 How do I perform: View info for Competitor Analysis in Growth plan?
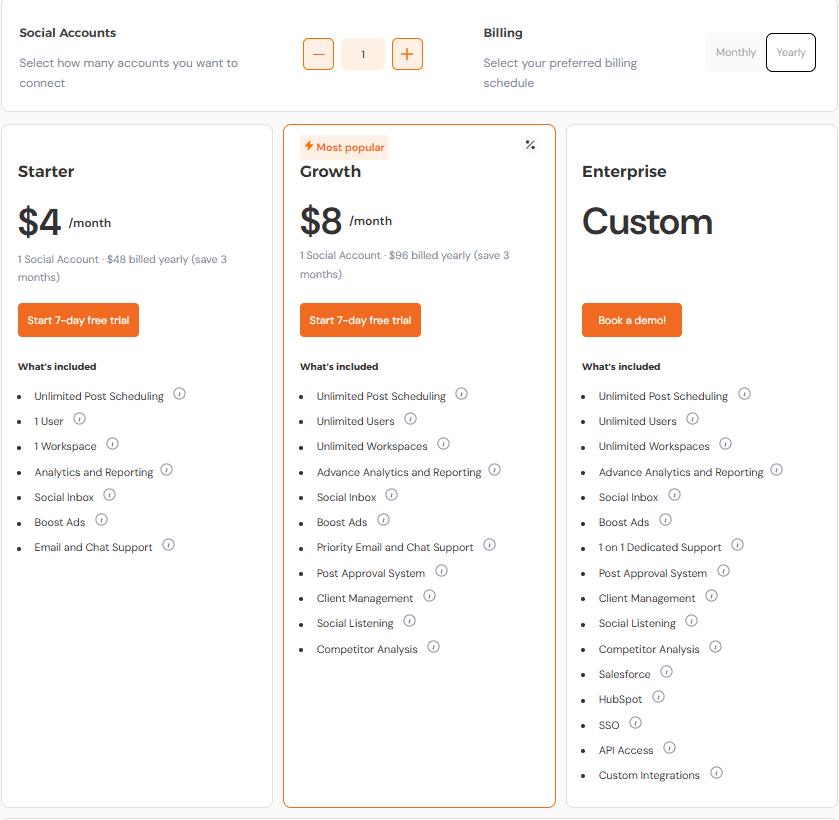[433, 647]
